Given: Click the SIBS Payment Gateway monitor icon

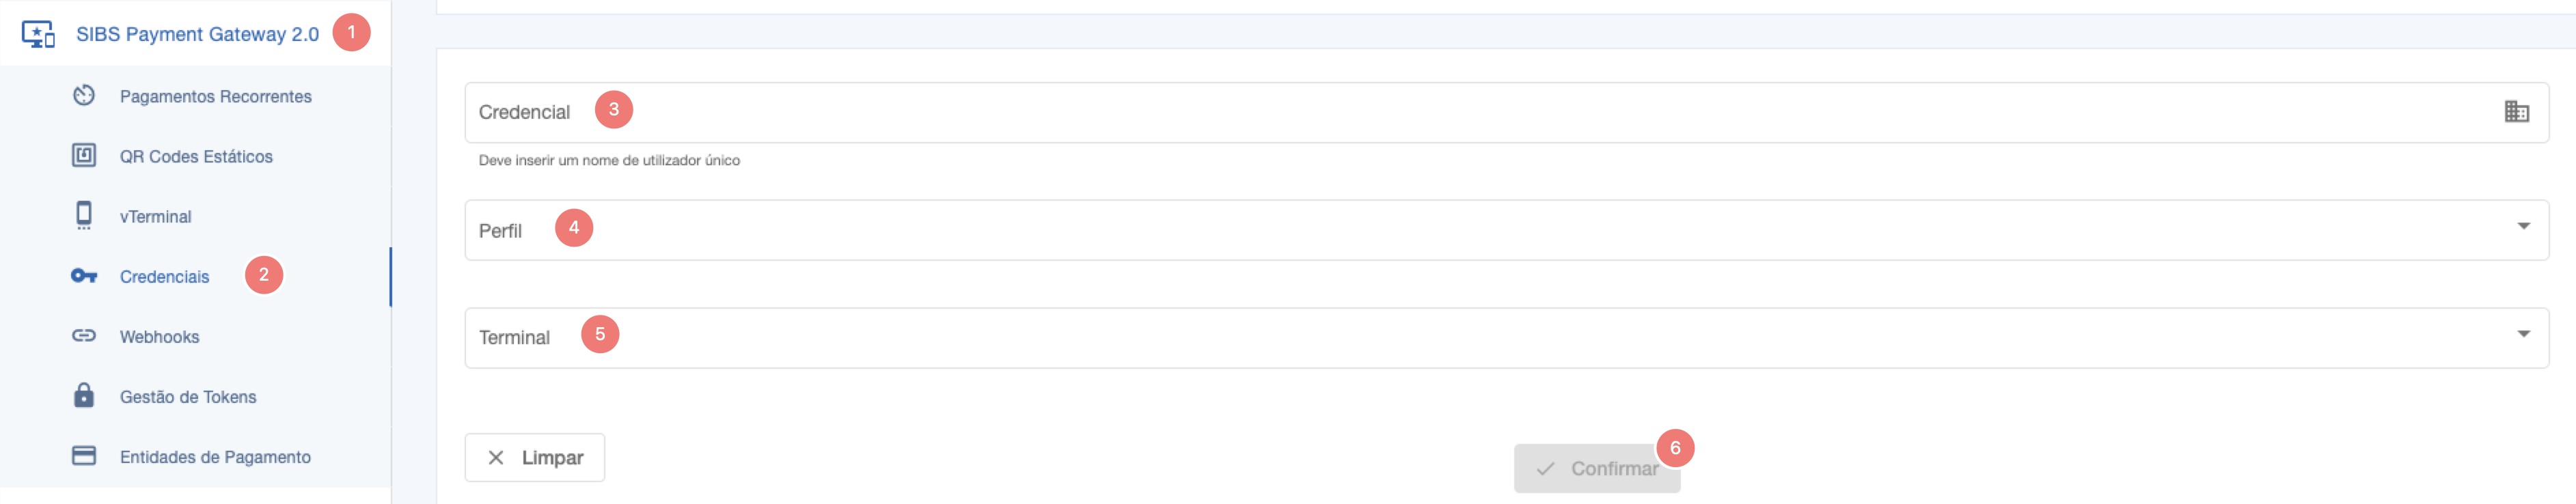Looking at the screenshot, I should click(38, 34).
